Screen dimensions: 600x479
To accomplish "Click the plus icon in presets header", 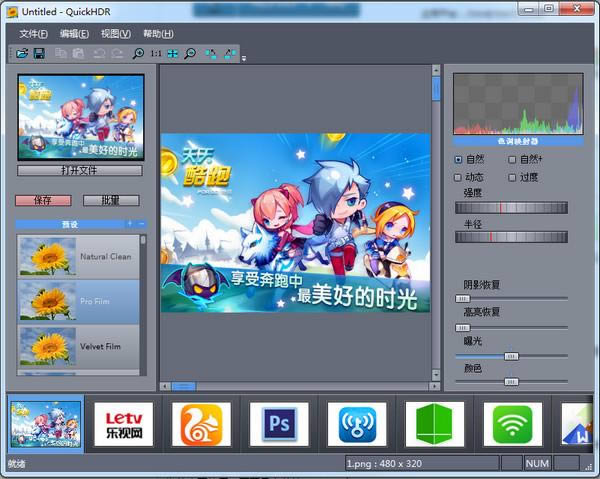I will (x=130, y=223).
